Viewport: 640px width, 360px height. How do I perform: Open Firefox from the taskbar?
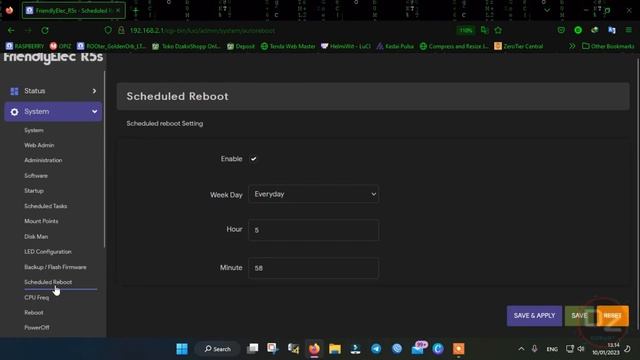(x=314, y=349)
